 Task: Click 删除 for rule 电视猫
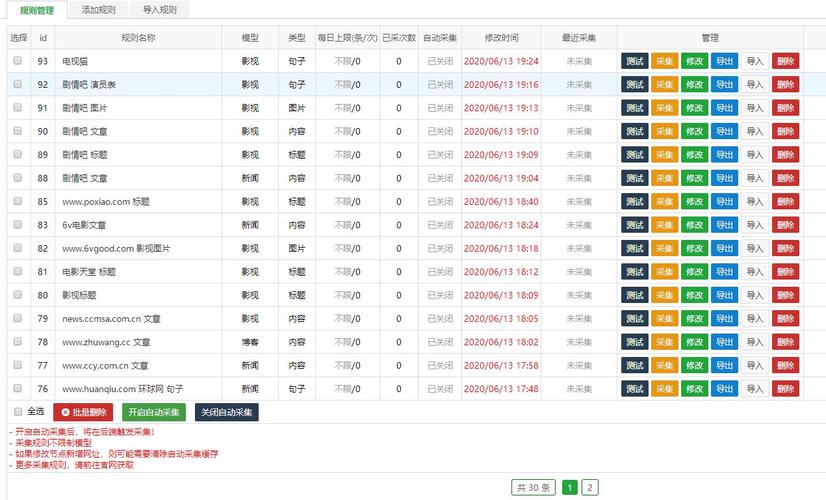(785, 61)
